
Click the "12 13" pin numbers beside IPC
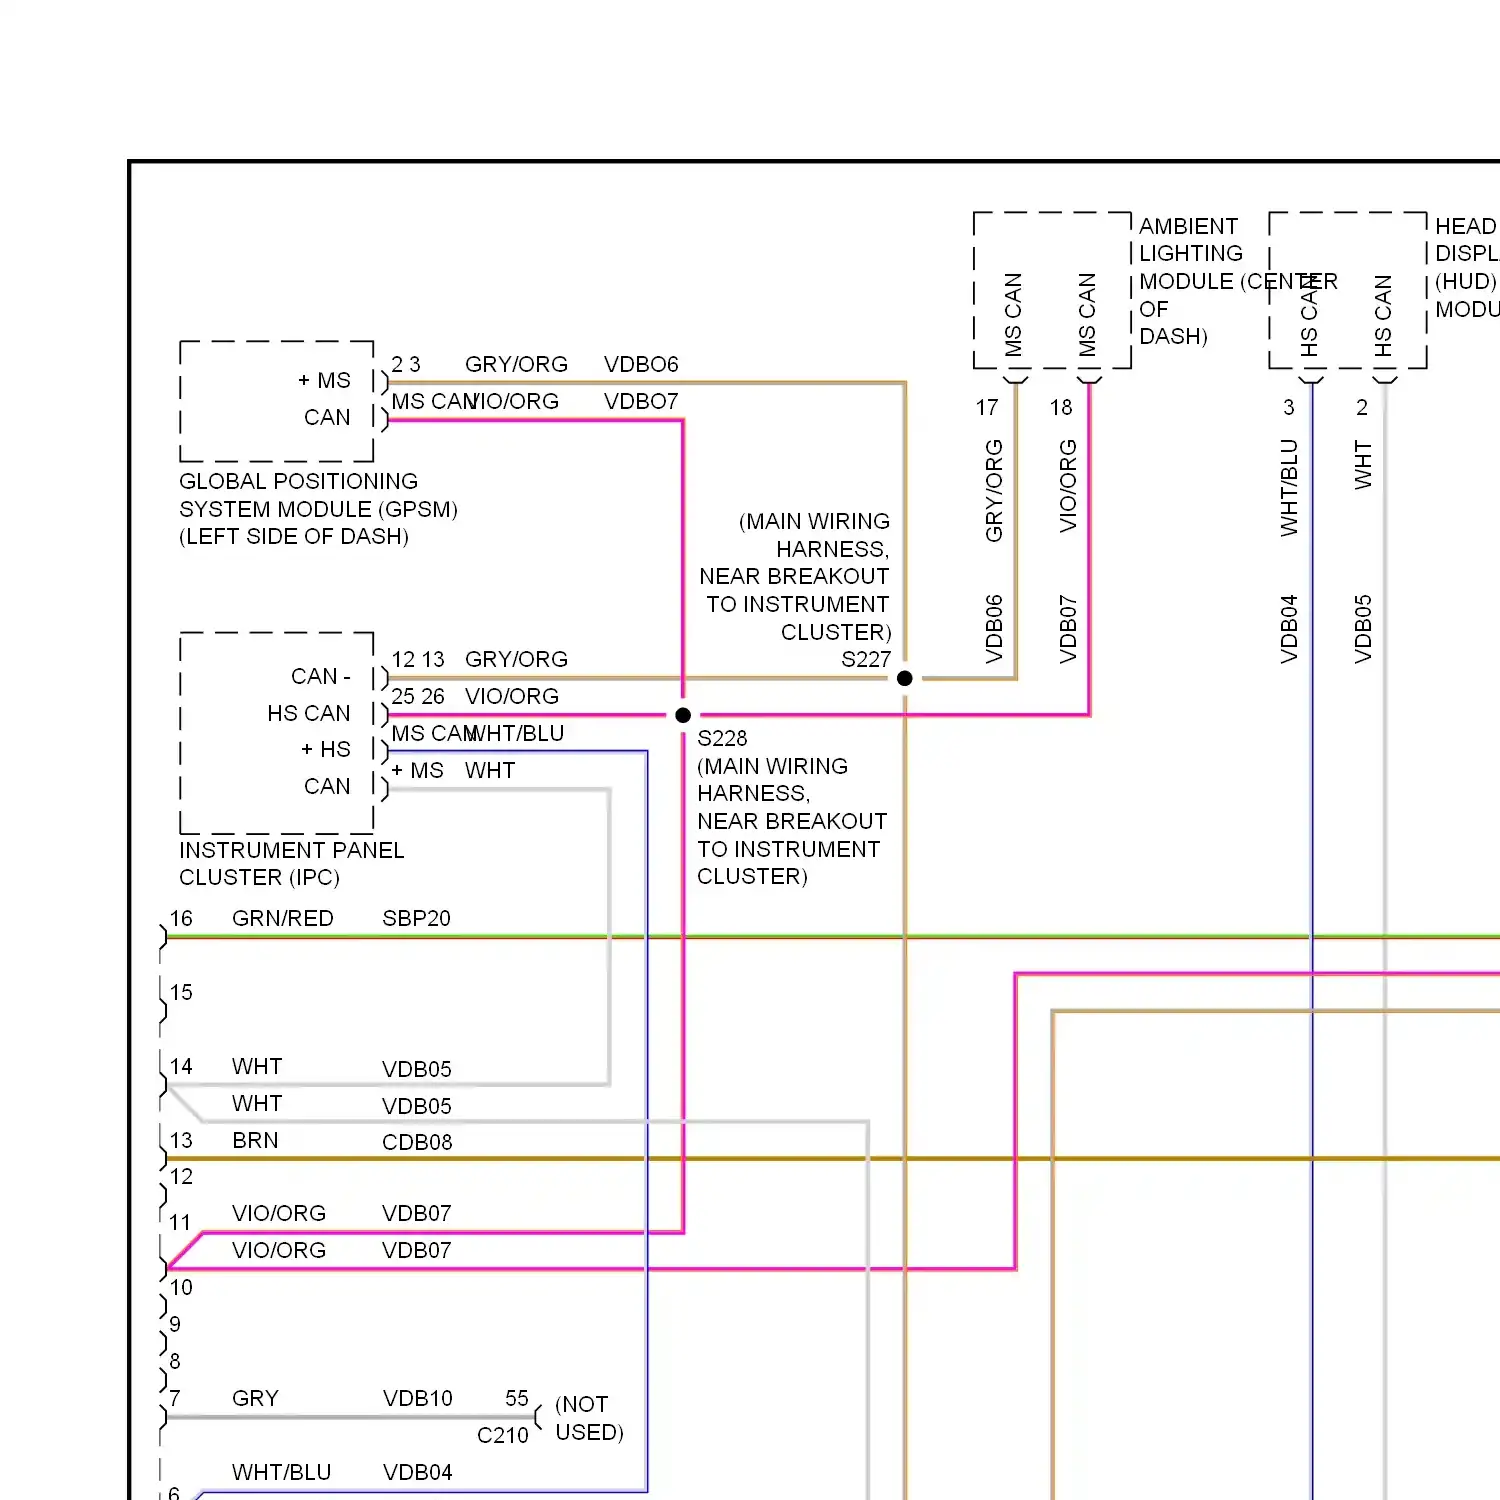(418, 659)
